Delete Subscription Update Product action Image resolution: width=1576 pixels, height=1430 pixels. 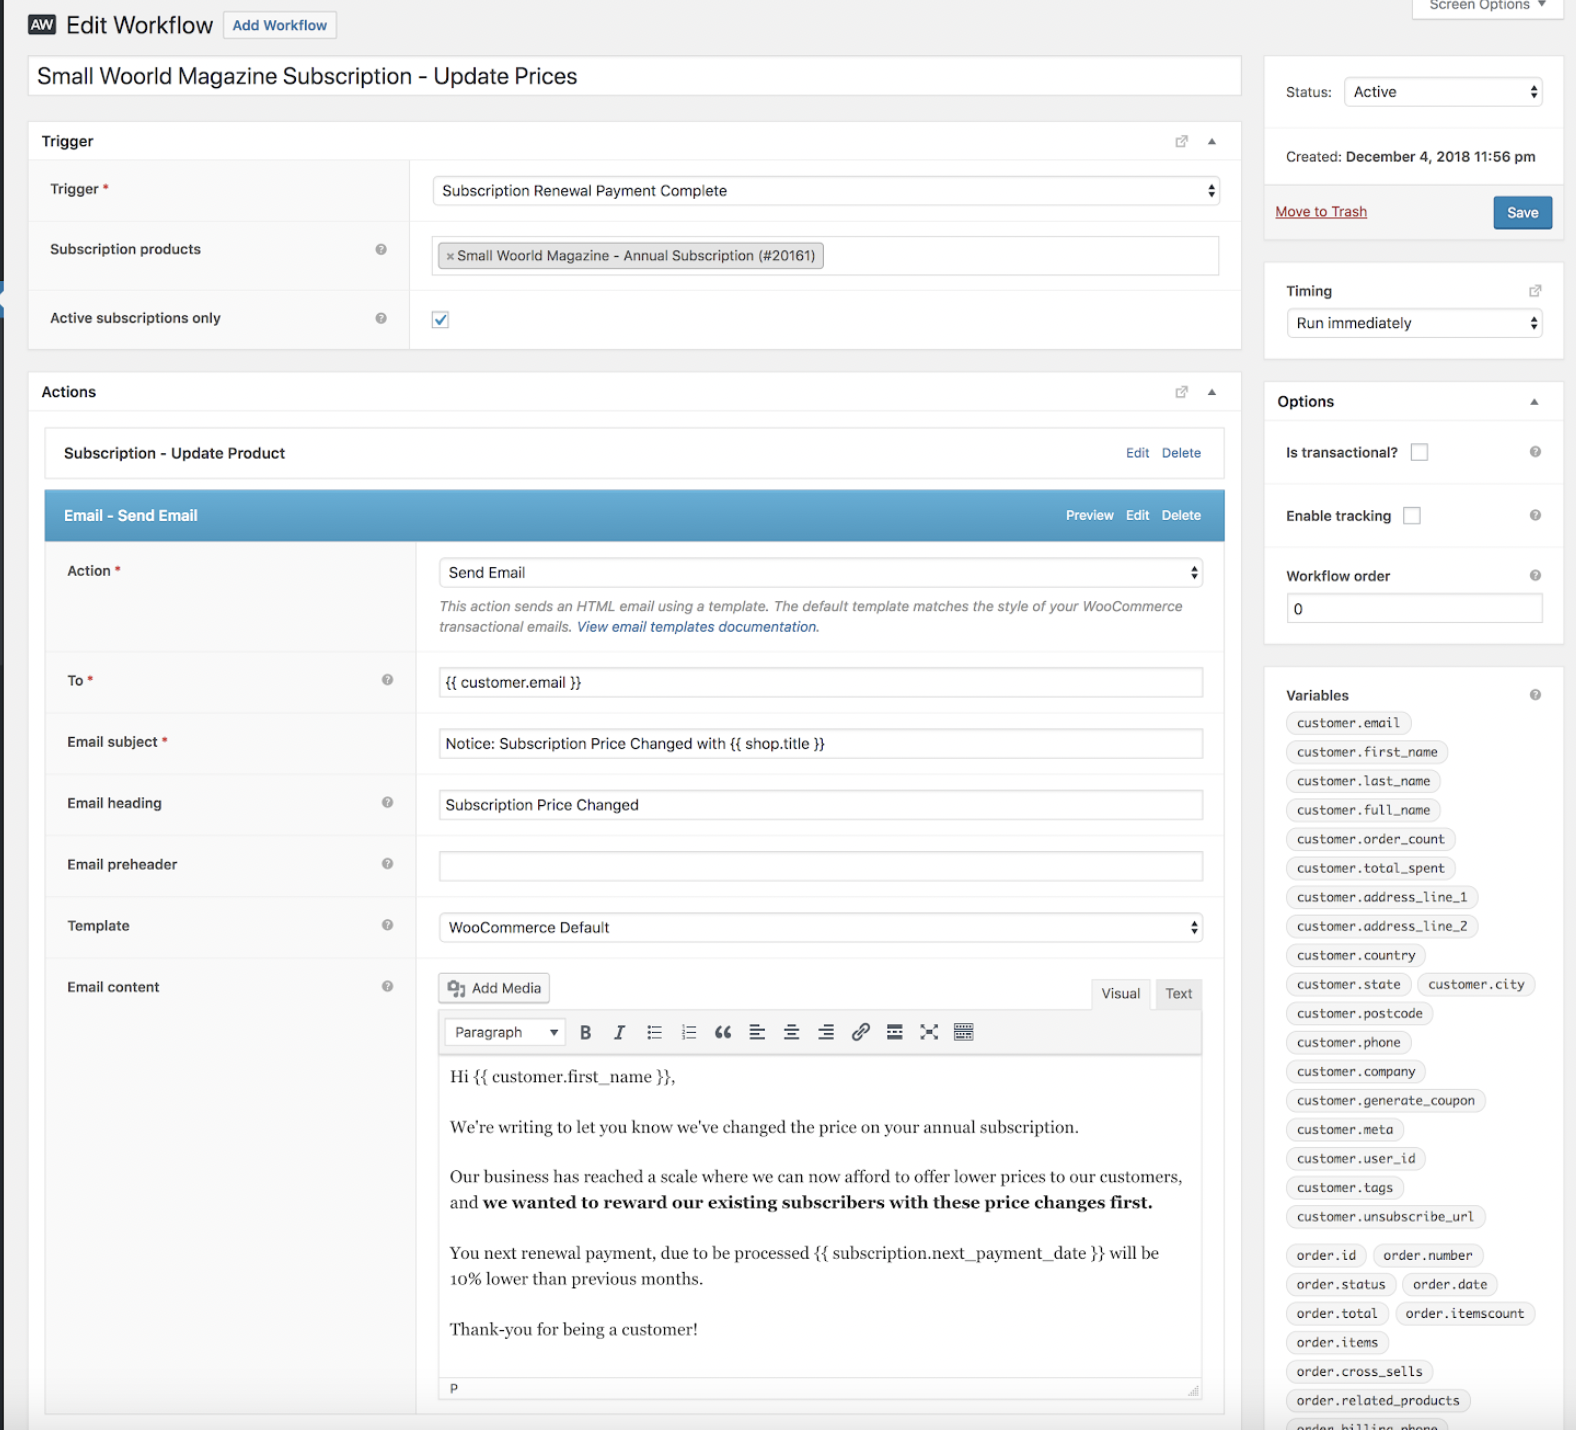point(1181,453)
